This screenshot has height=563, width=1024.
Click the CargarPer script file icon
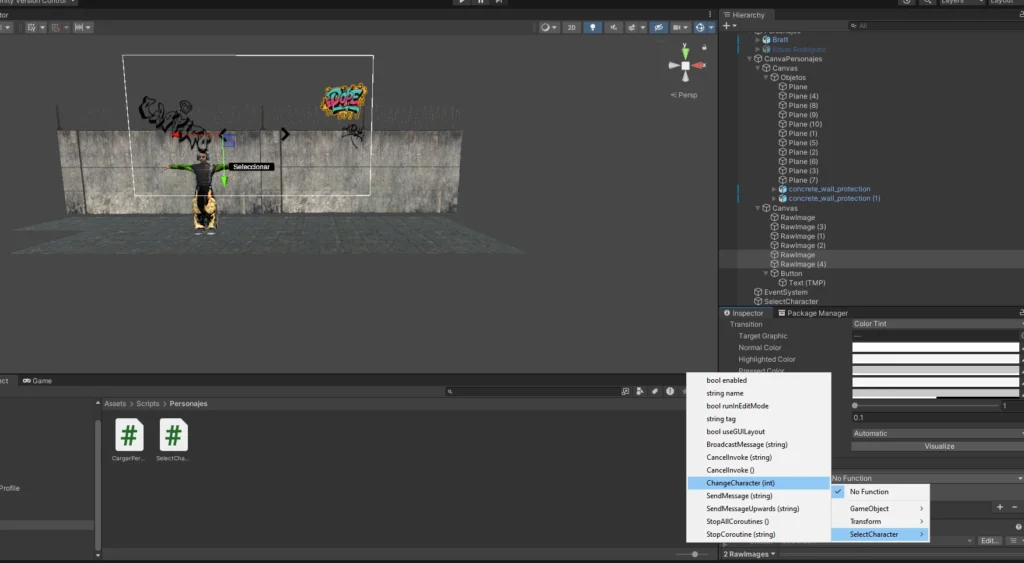[129, 436]
